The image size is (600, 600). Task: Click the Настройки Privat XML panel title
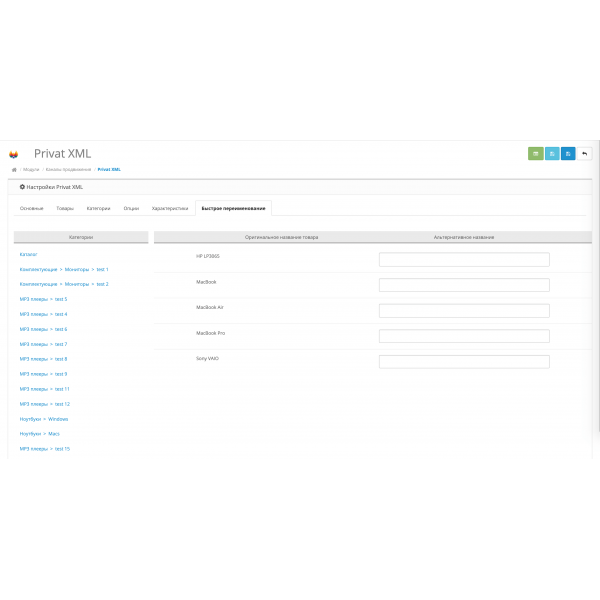pos(54,187)
